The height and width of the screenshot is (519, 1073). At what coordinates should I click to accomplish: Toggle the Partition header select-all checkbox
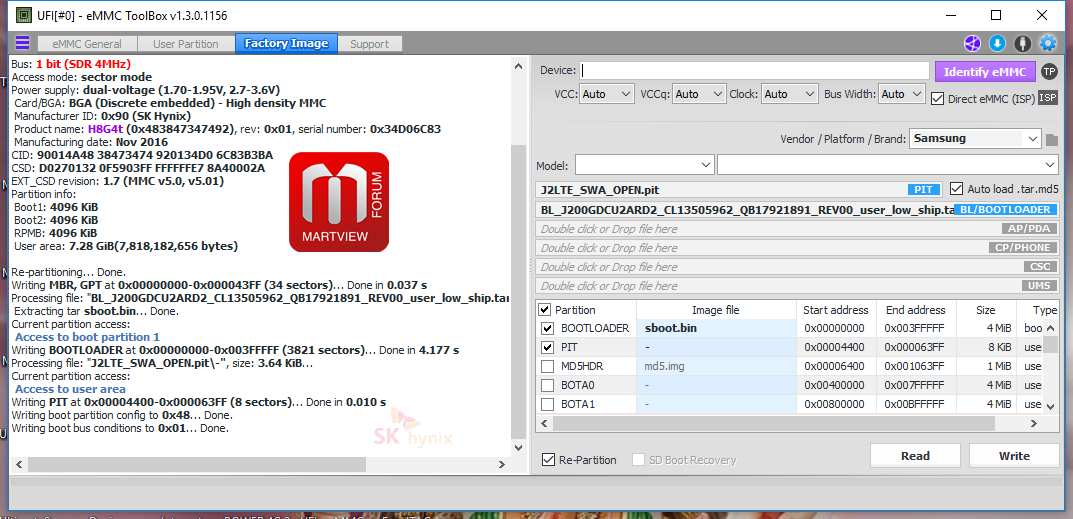click(545, 309)
